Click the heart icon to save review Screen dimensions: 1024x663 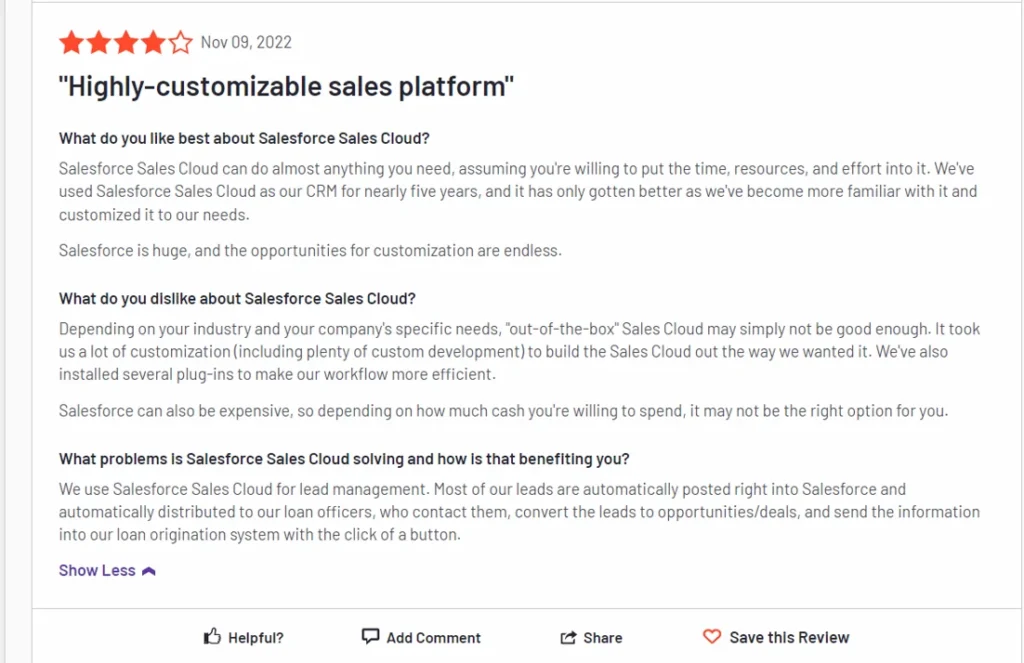(x=711, y=637)
